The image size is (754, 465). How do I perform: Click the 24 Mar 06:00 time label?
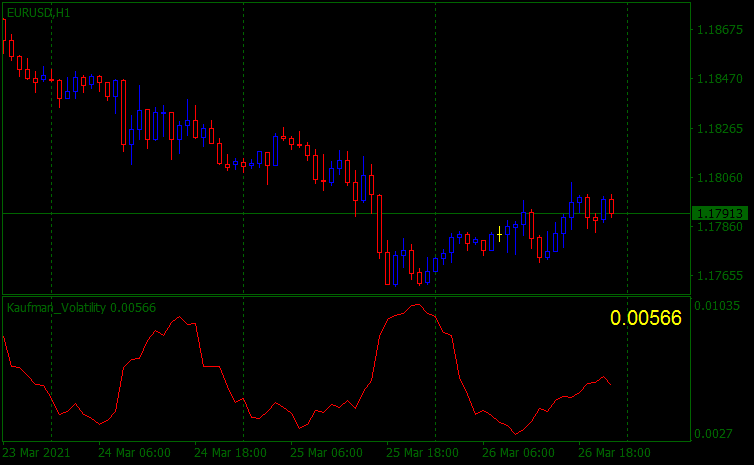tap(134, 453)
